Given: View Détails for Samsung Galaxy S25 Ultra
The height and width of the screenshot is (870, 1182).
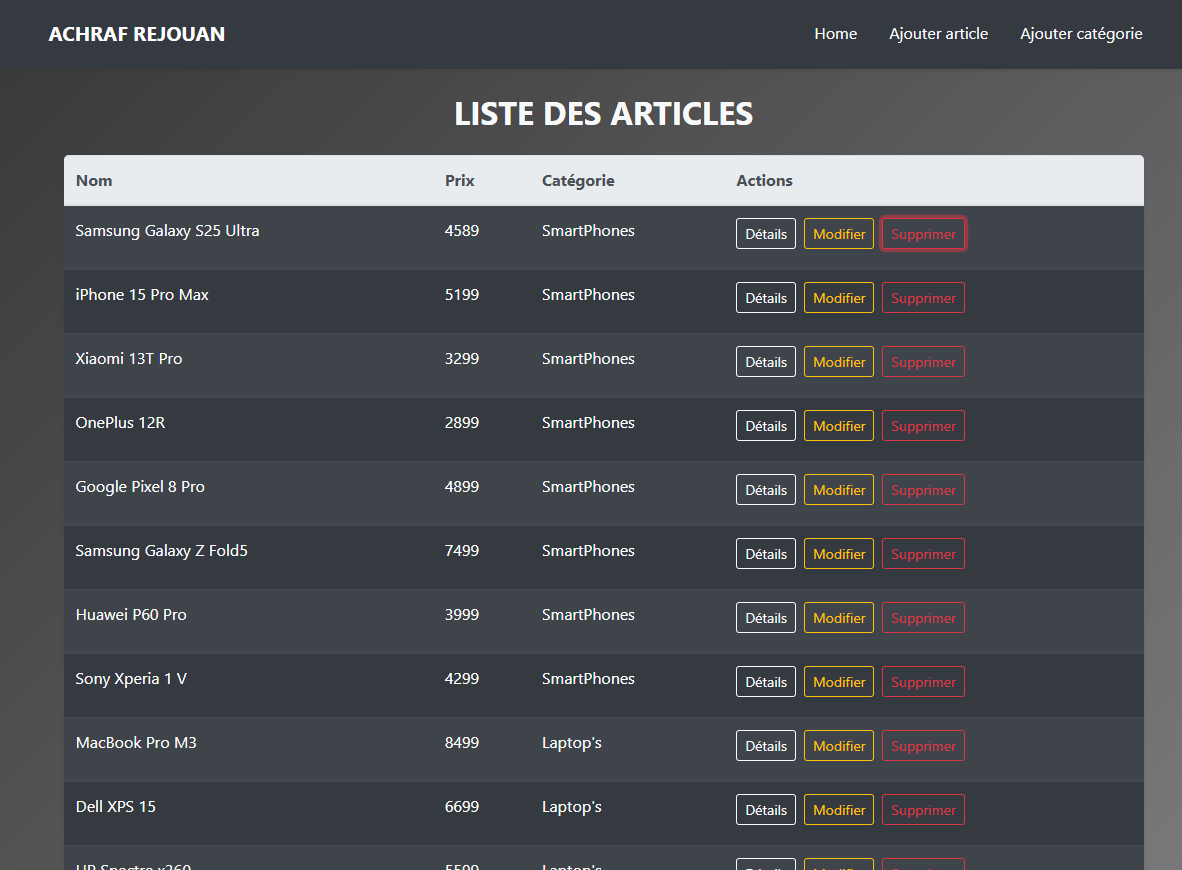Looking at the screenshot, I should tap(766, 234).
